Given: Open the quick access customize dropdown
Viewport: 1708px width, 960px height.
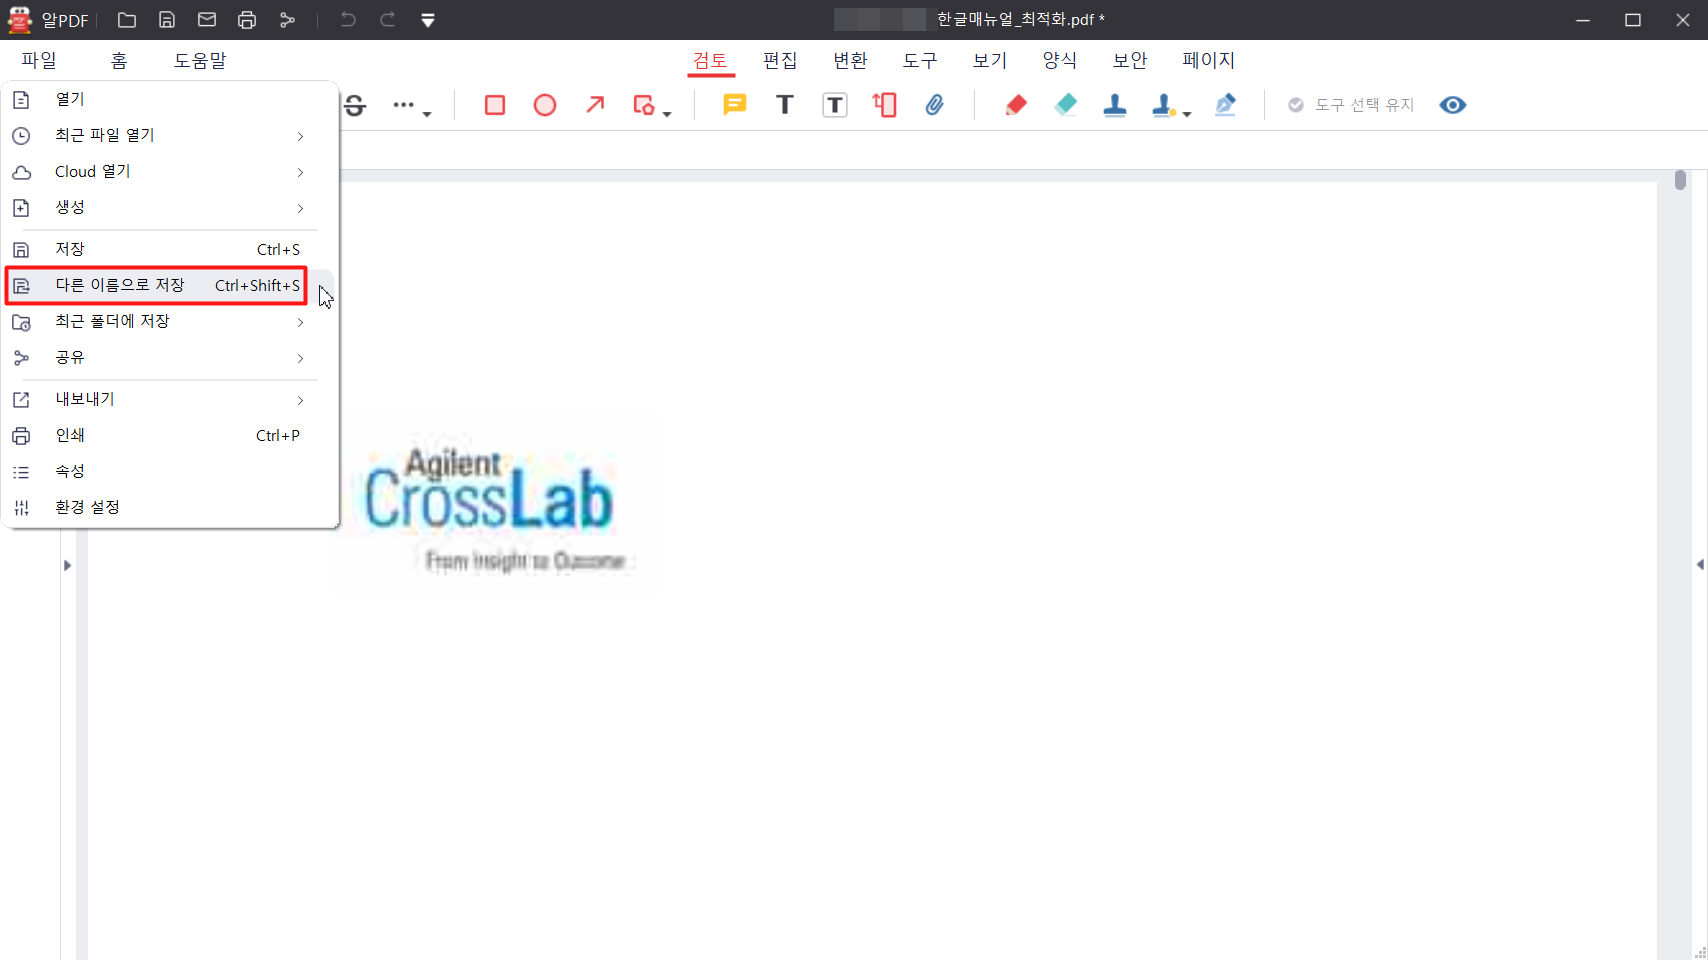Looking at the screenshot, I should [428, 20].
